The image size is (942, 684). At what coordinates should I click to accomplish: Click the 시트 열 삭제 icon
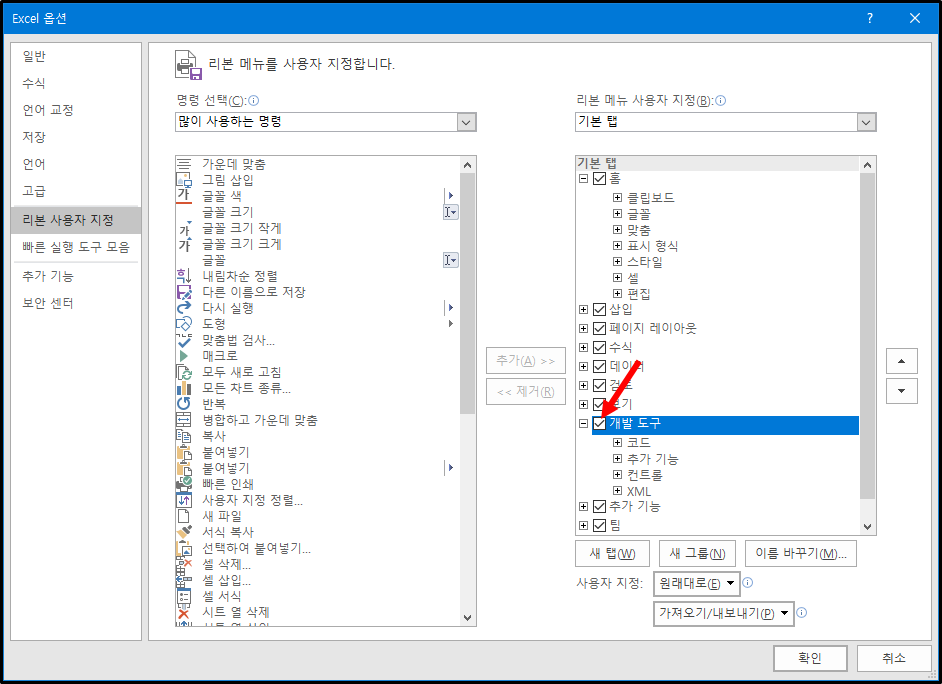[x=184, y=613]
